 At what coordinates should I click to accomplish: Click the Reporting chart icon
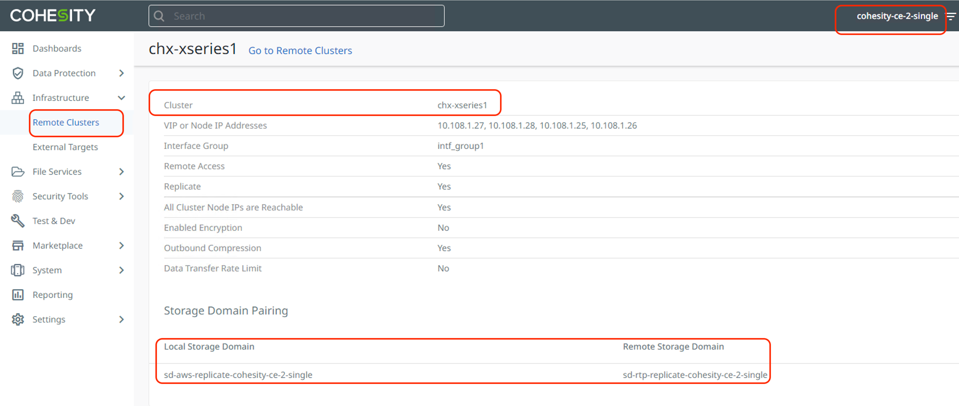(x=18, y=295)
